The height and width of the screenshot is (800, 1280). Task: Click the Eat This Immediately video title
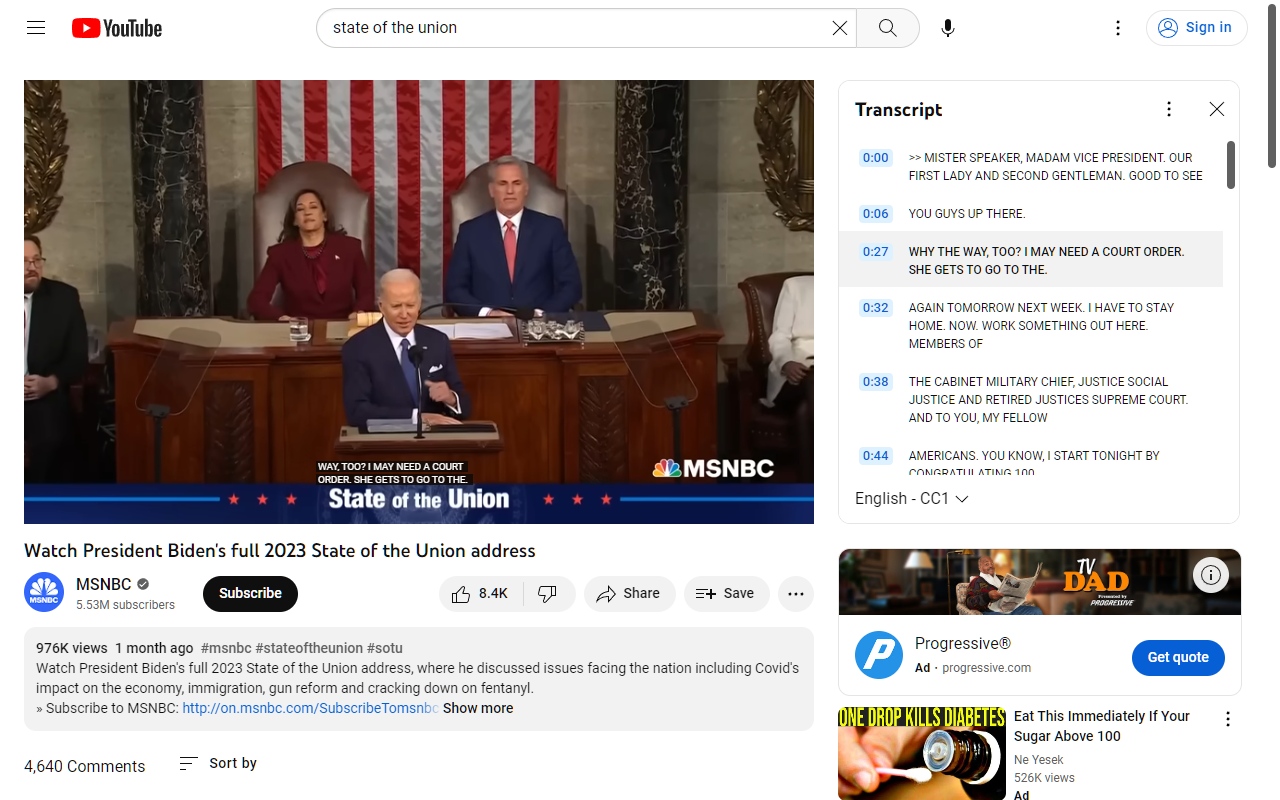[1102, 726]
